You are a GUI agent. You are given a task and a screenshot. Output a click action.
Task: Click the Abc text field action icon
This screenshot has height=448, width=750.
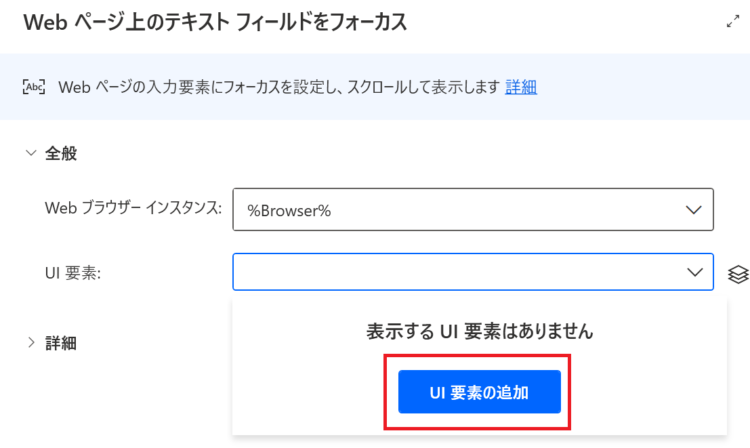pyautogui.click(x=34, y=87)
